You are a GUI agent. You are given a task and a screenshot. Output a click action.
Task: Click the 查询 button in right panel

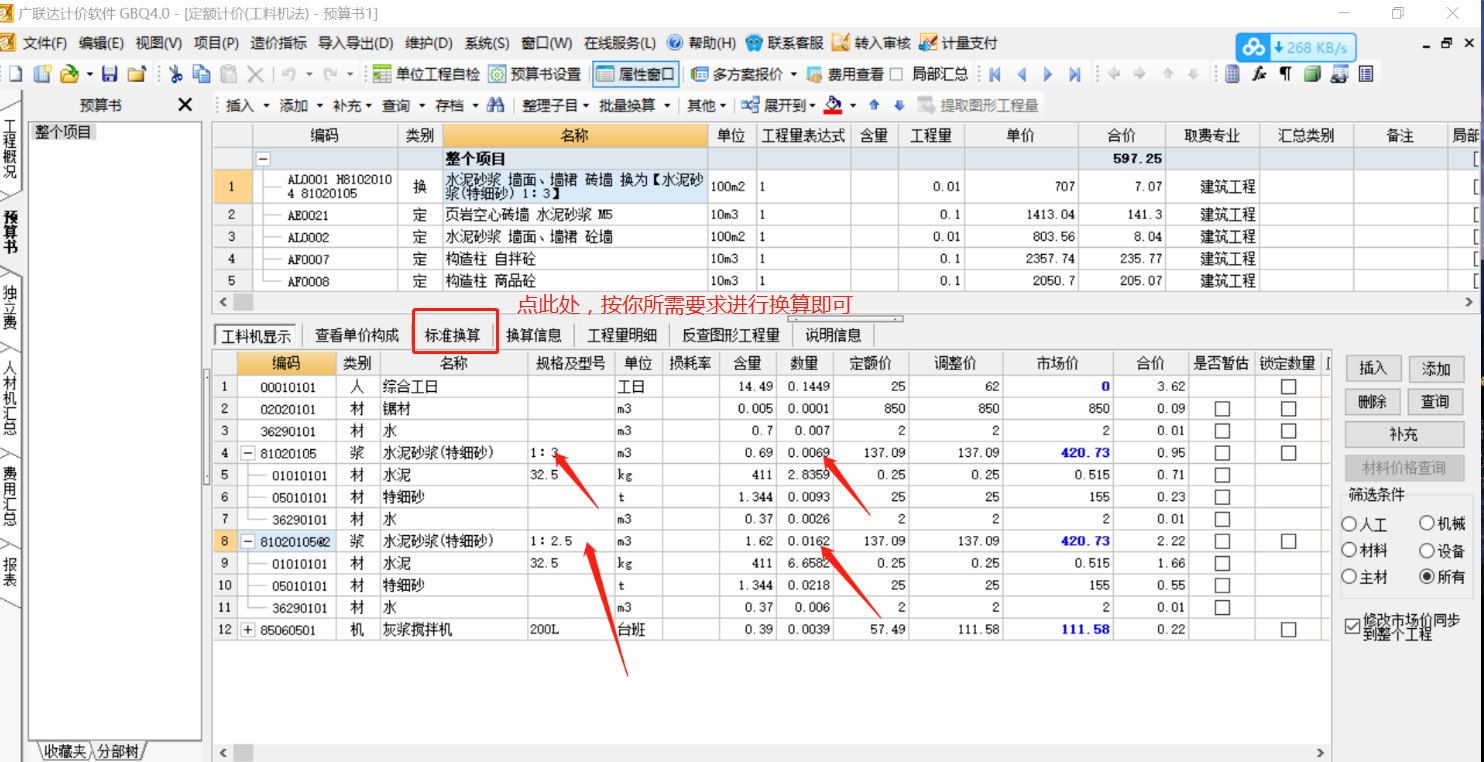point(1436,401)
